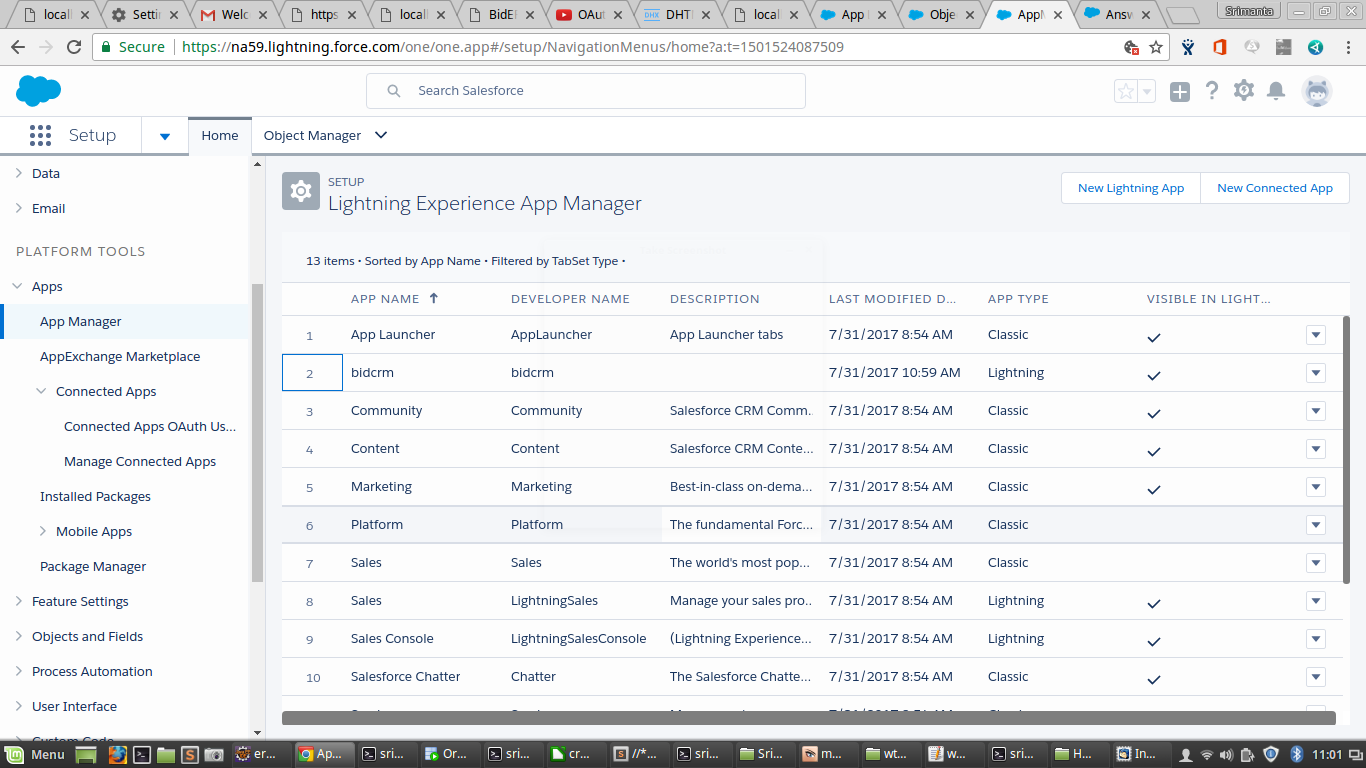
Task: Open Package Manager
Action: 93,566
